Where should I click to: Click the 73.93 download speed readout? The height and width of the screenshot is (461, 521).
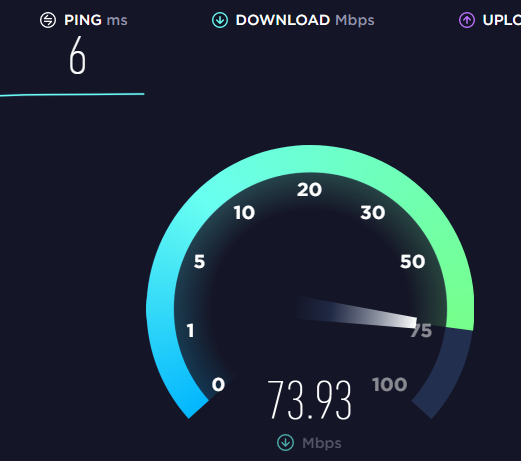310,400
